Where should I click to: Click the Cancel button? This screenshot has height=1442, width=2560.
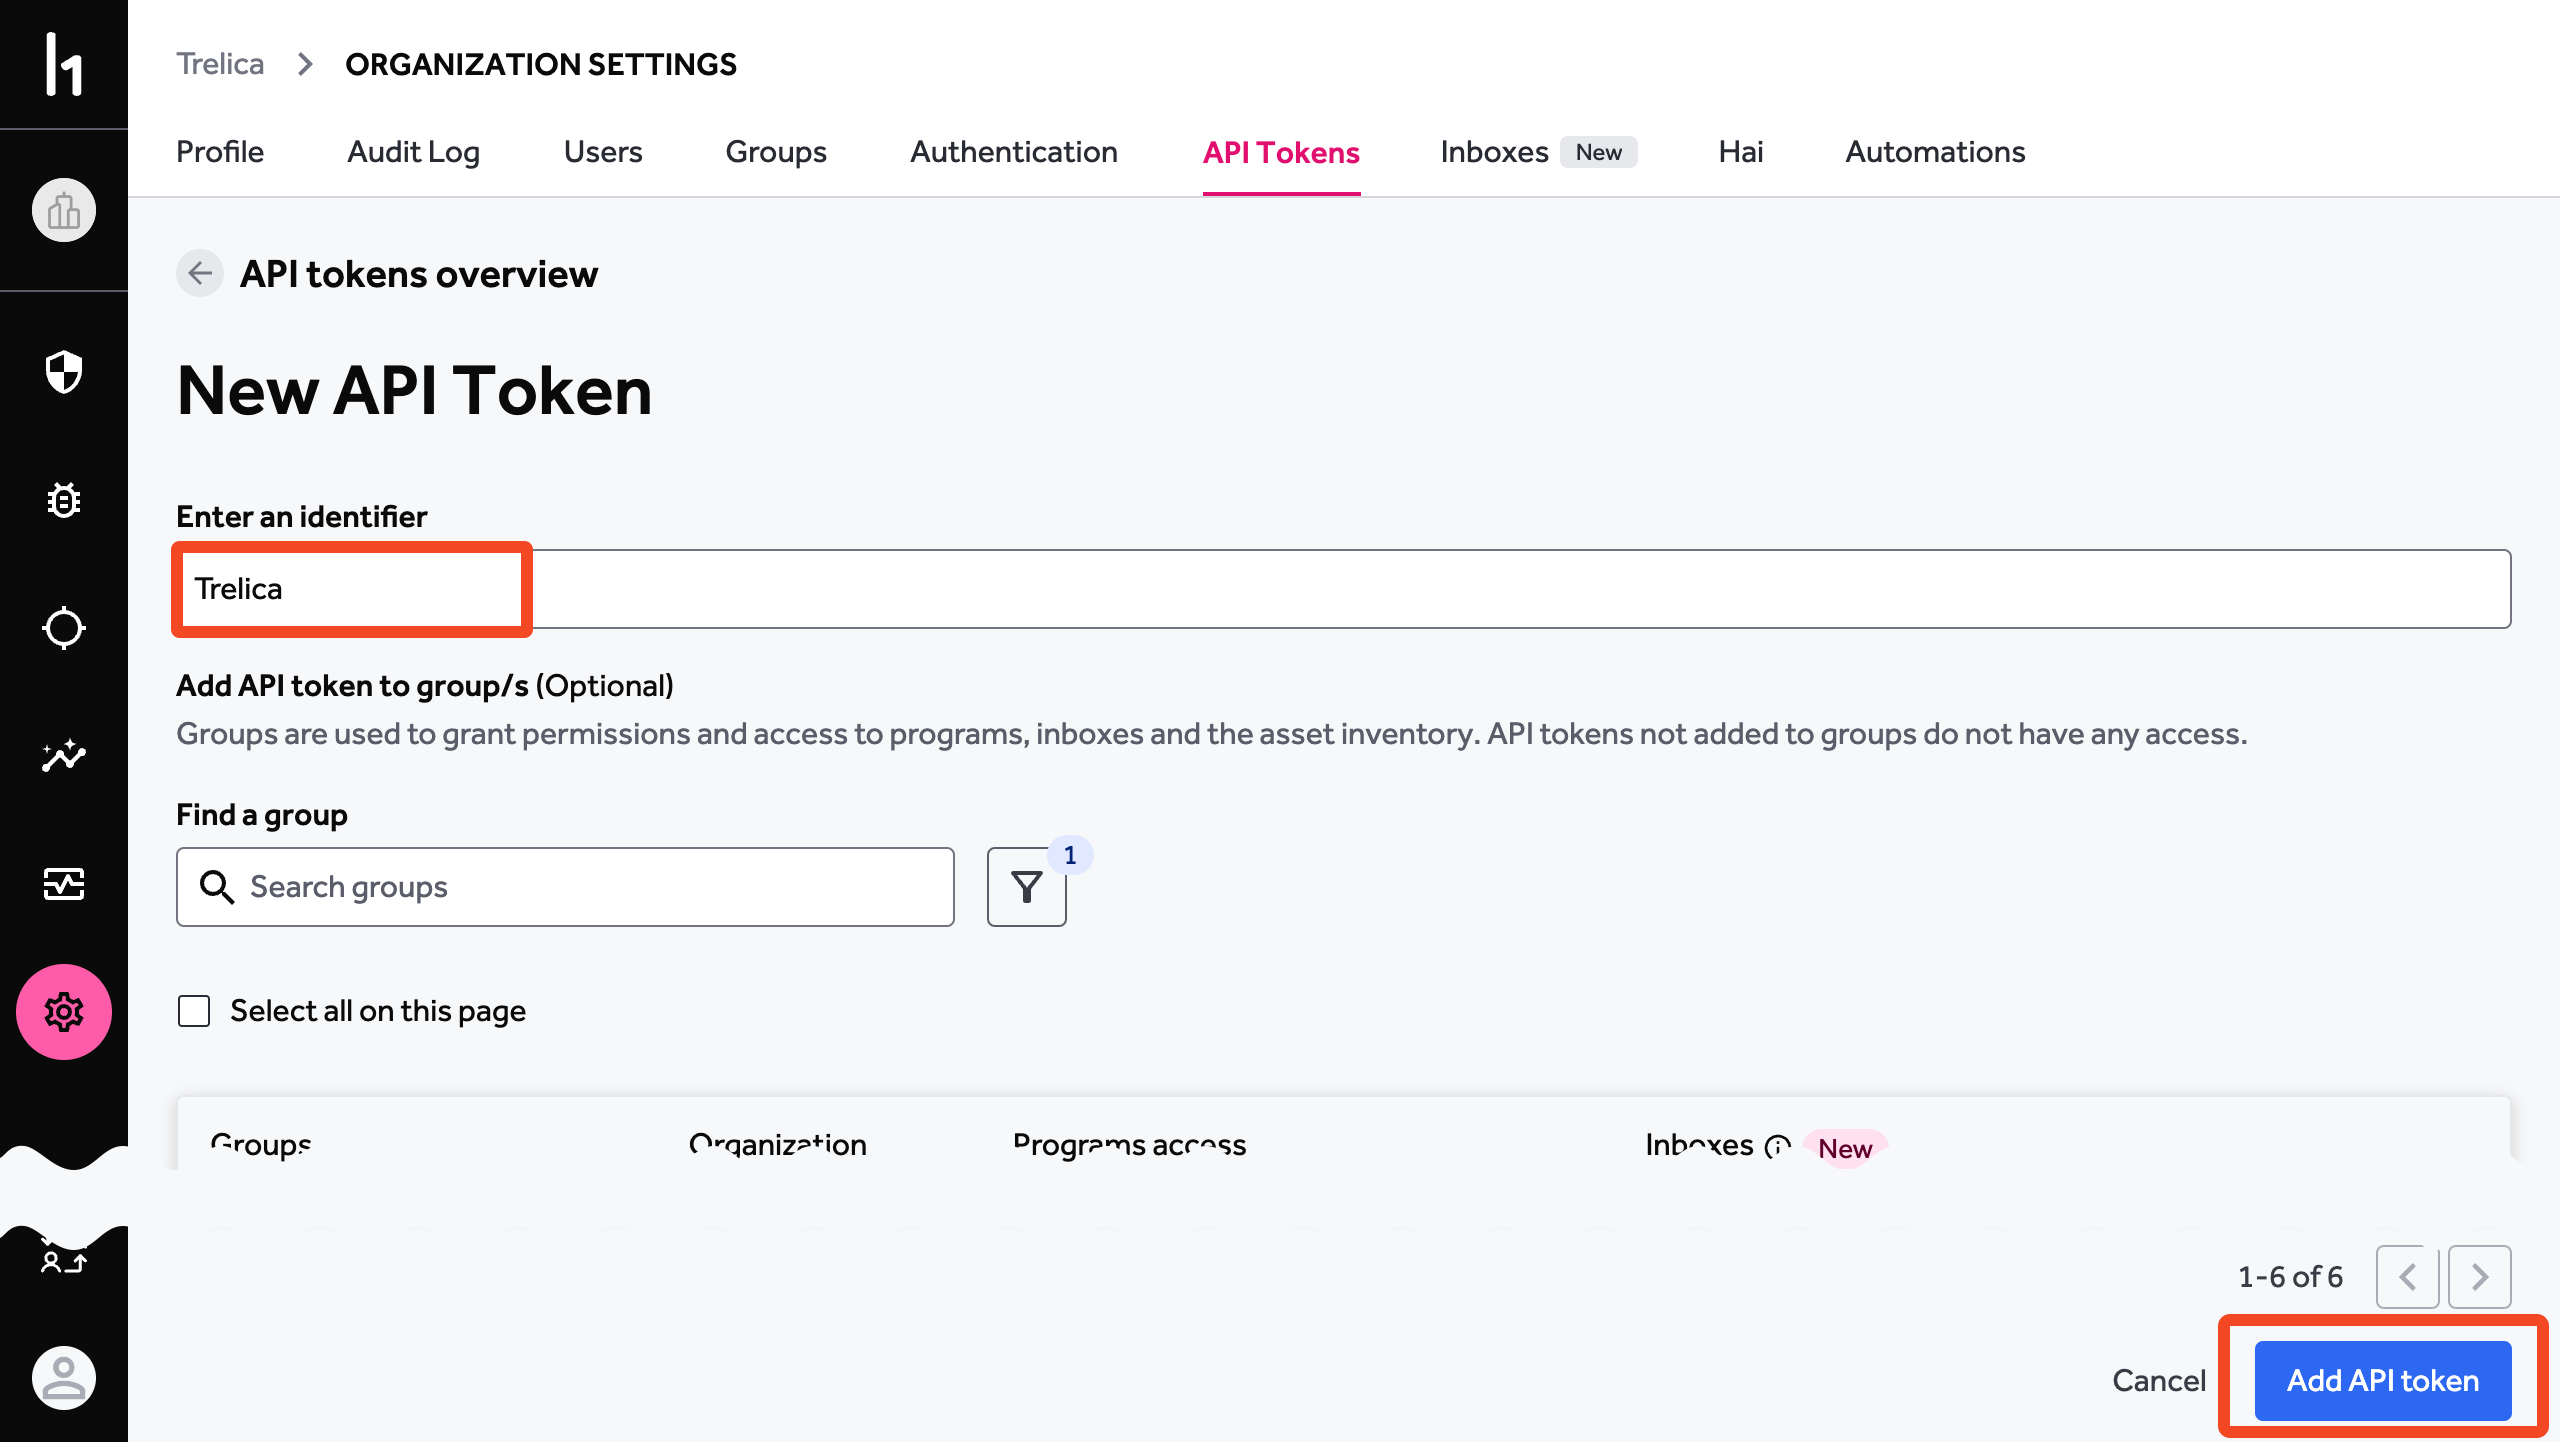click(x=2159, y=1380)
